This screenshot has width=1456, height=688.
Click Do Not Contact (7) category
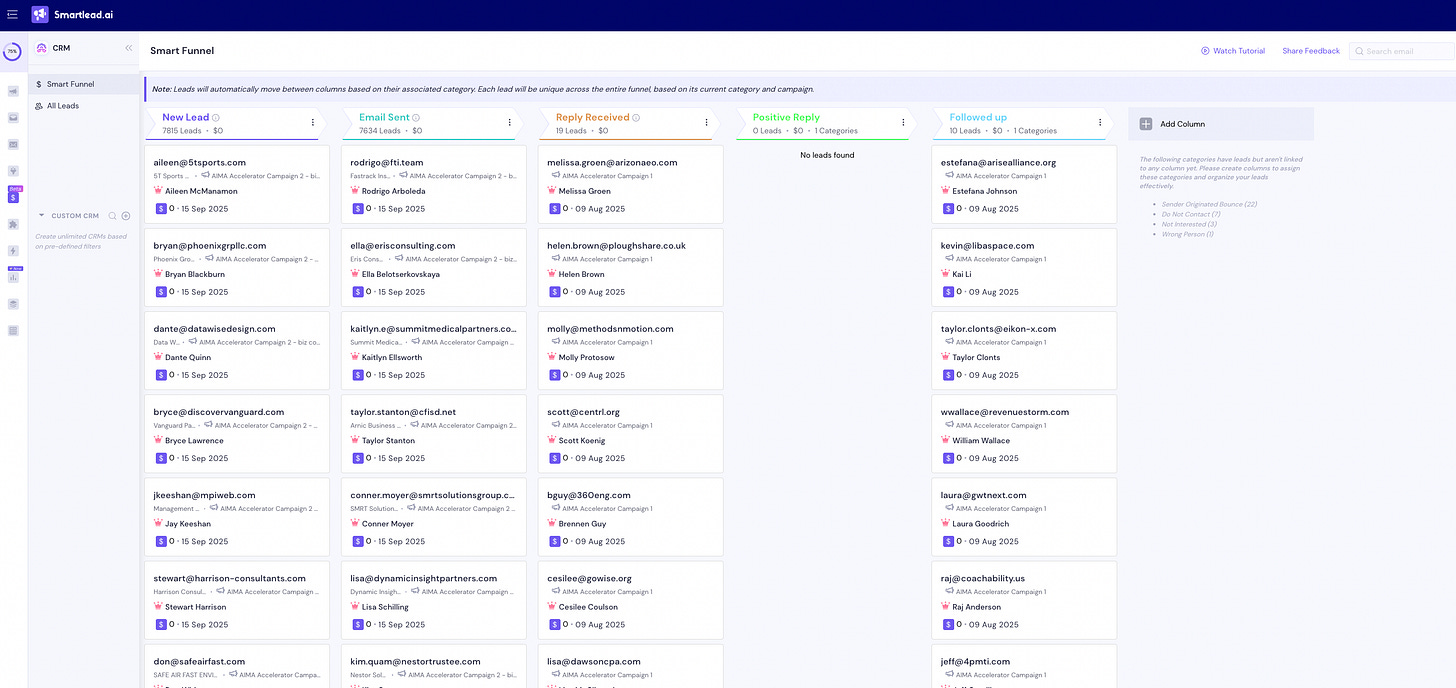1191,214
